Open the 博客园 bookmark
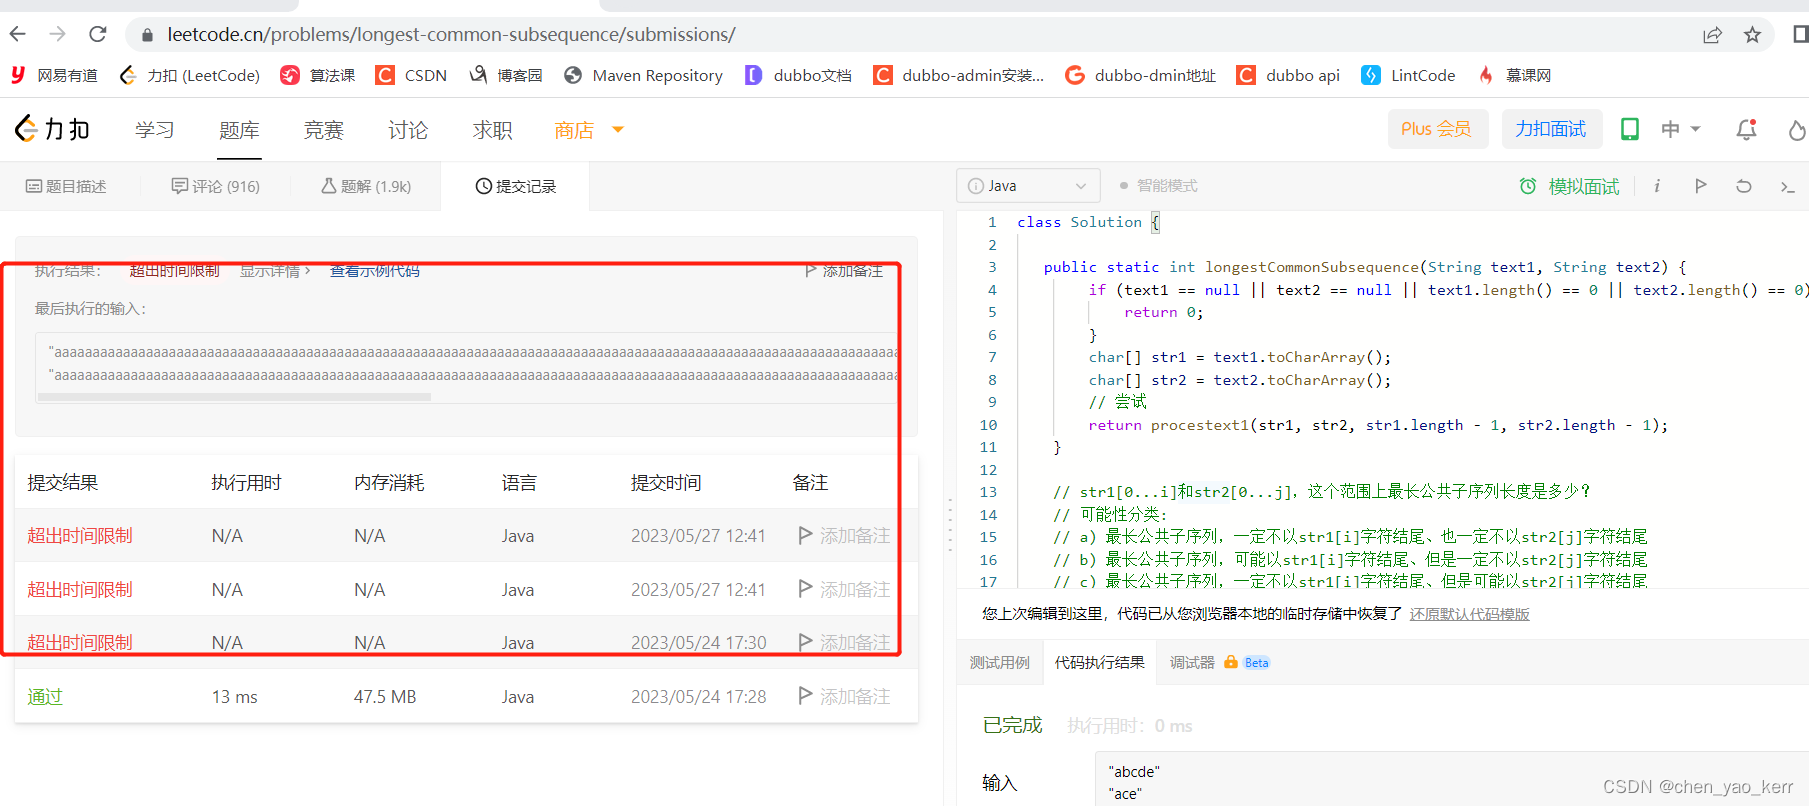1809x806 pixels. 506,75
